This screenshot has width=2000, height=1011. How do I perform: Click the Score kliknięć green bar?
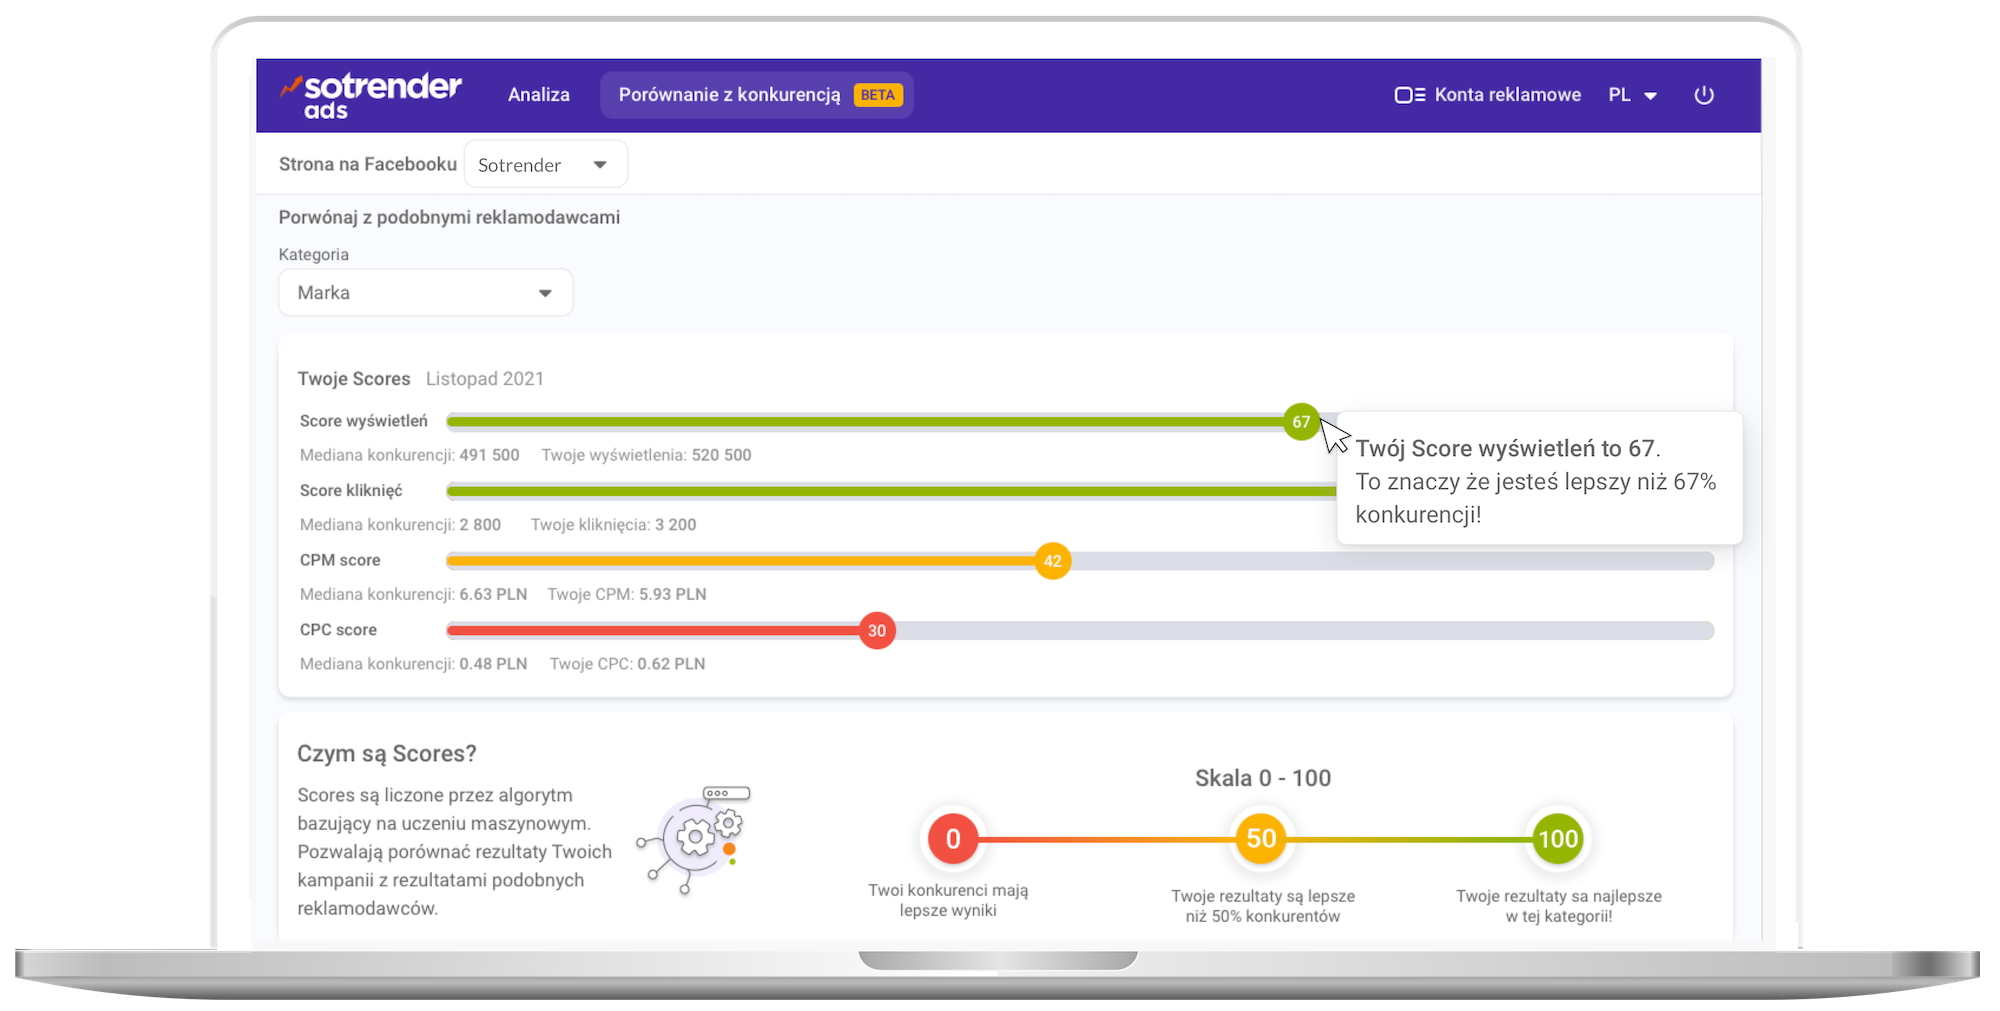pyautogui.click(x=890, y=491)
